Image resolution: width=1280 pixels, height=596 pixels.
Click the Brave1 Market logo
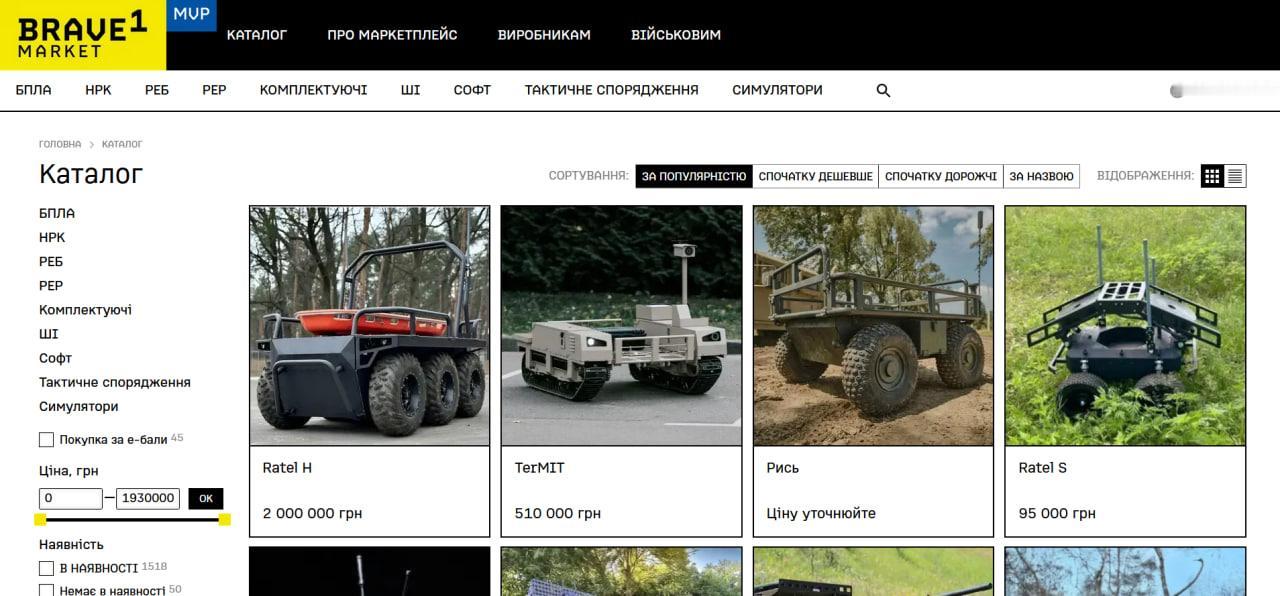click(x=83, y=35)
